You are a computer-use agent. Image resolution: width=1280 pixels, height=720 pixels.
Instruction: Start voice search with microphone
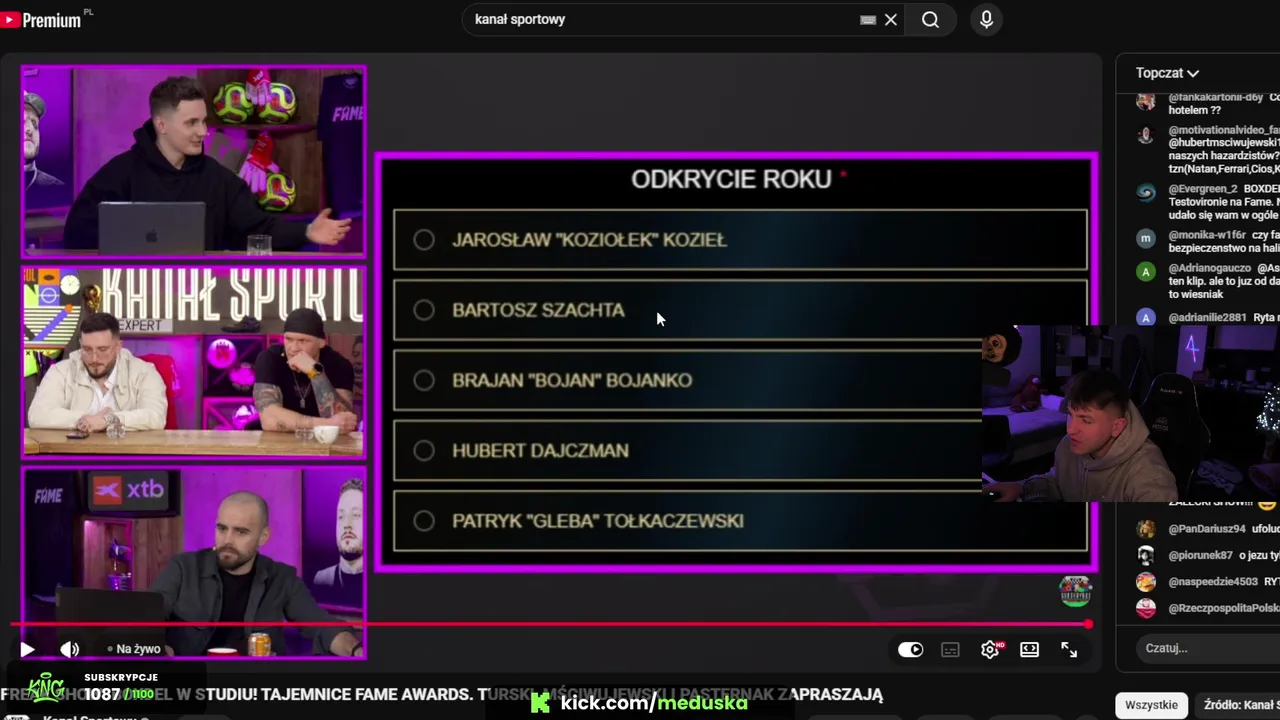(x=986, y=19)
